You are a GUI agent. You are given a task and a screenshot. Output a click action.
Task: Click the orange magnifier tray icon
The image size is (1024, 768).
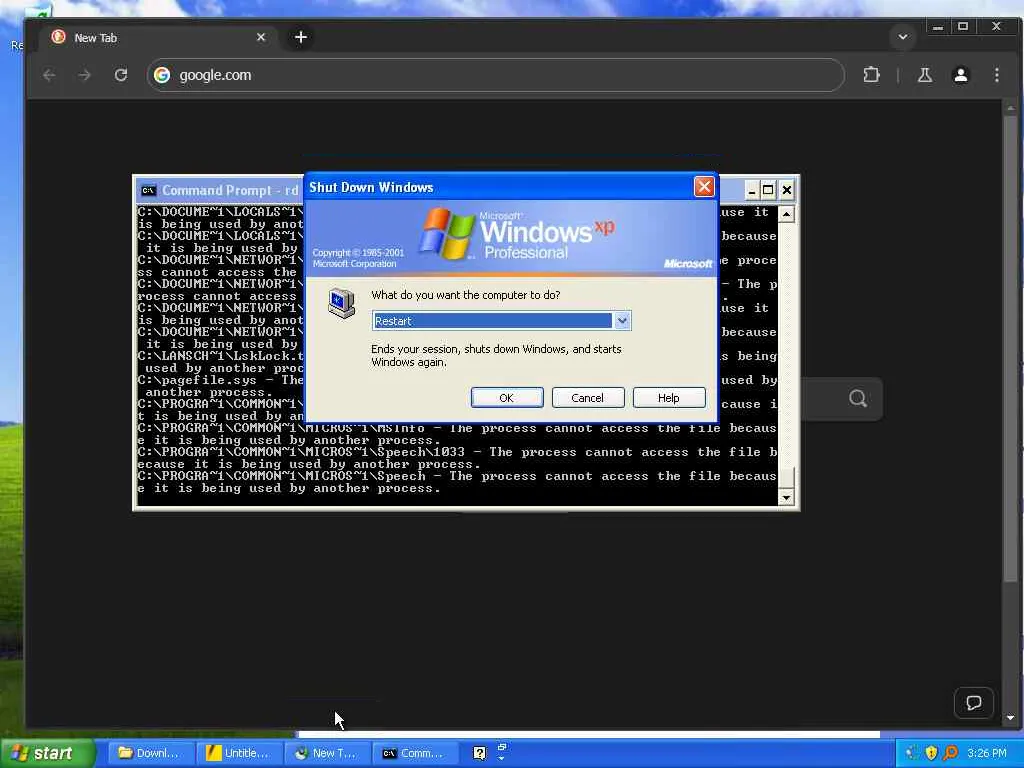pyautogui.click(x=950, y=754)
